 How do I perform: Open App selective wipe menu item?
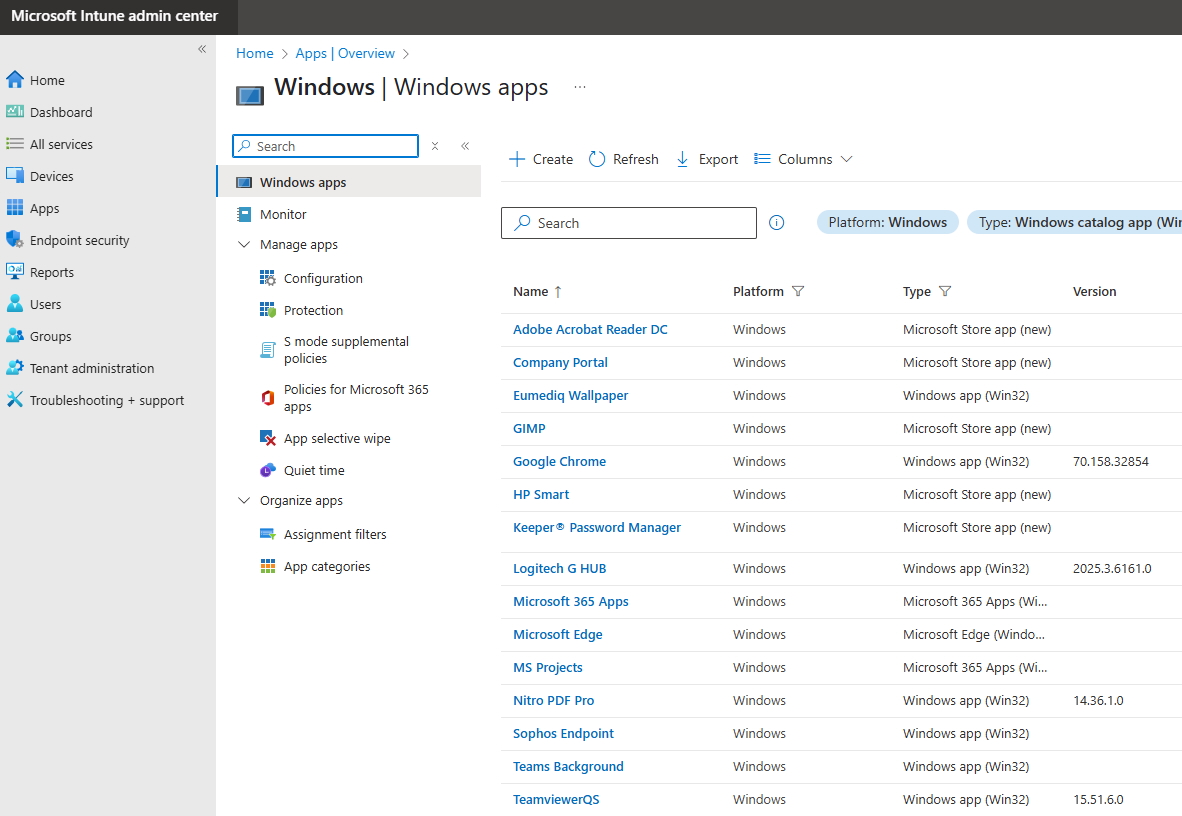(x=337, y=438)
